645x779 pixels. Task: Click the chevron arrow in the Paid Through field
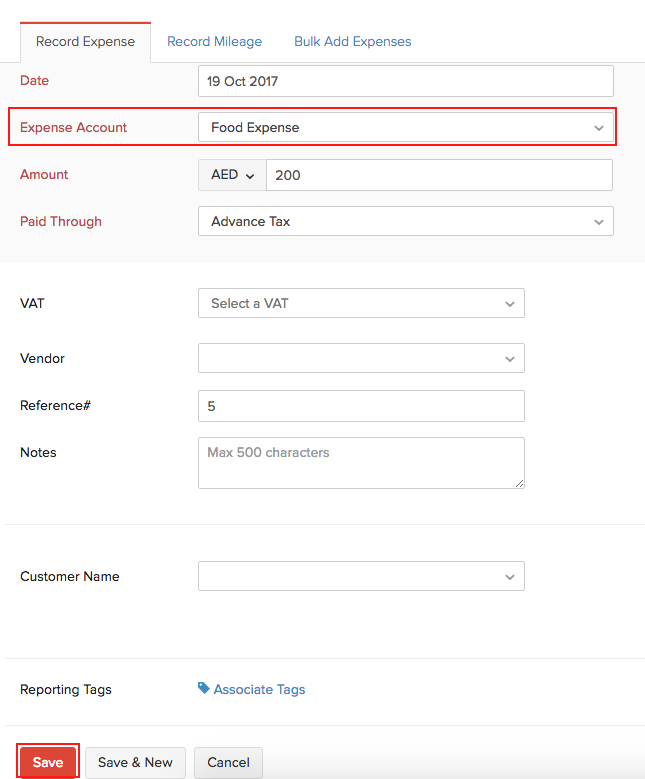[x=598, y=222]
